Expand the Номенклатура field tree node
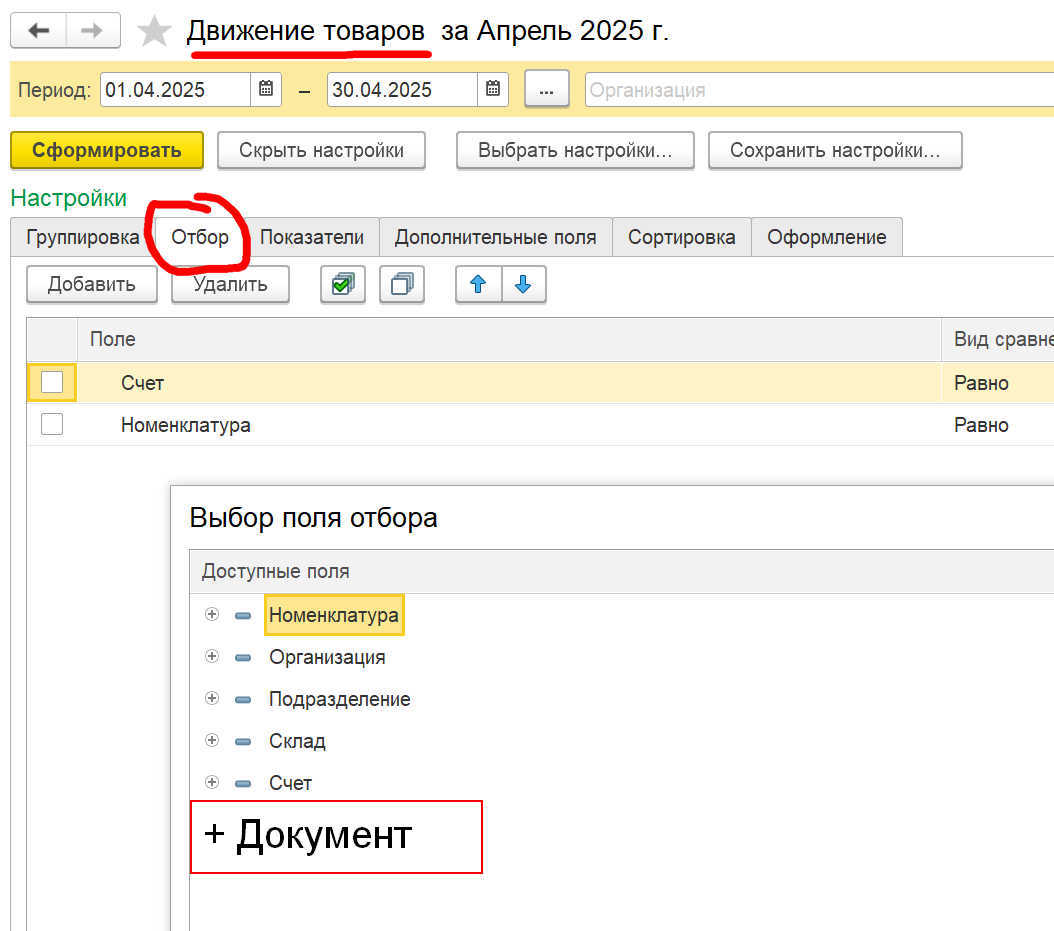1054x931 pixels. 211,615
